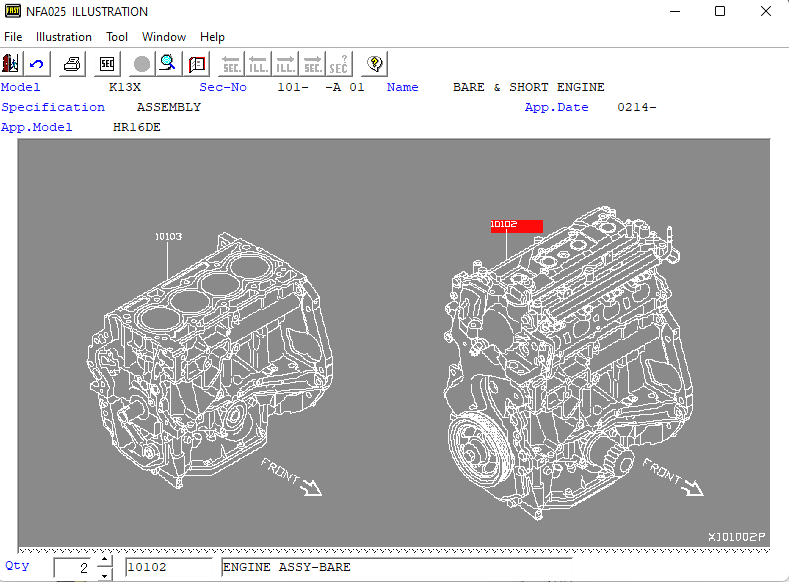Click the printer icon
The image size is (789, 582).
[73, 63]
